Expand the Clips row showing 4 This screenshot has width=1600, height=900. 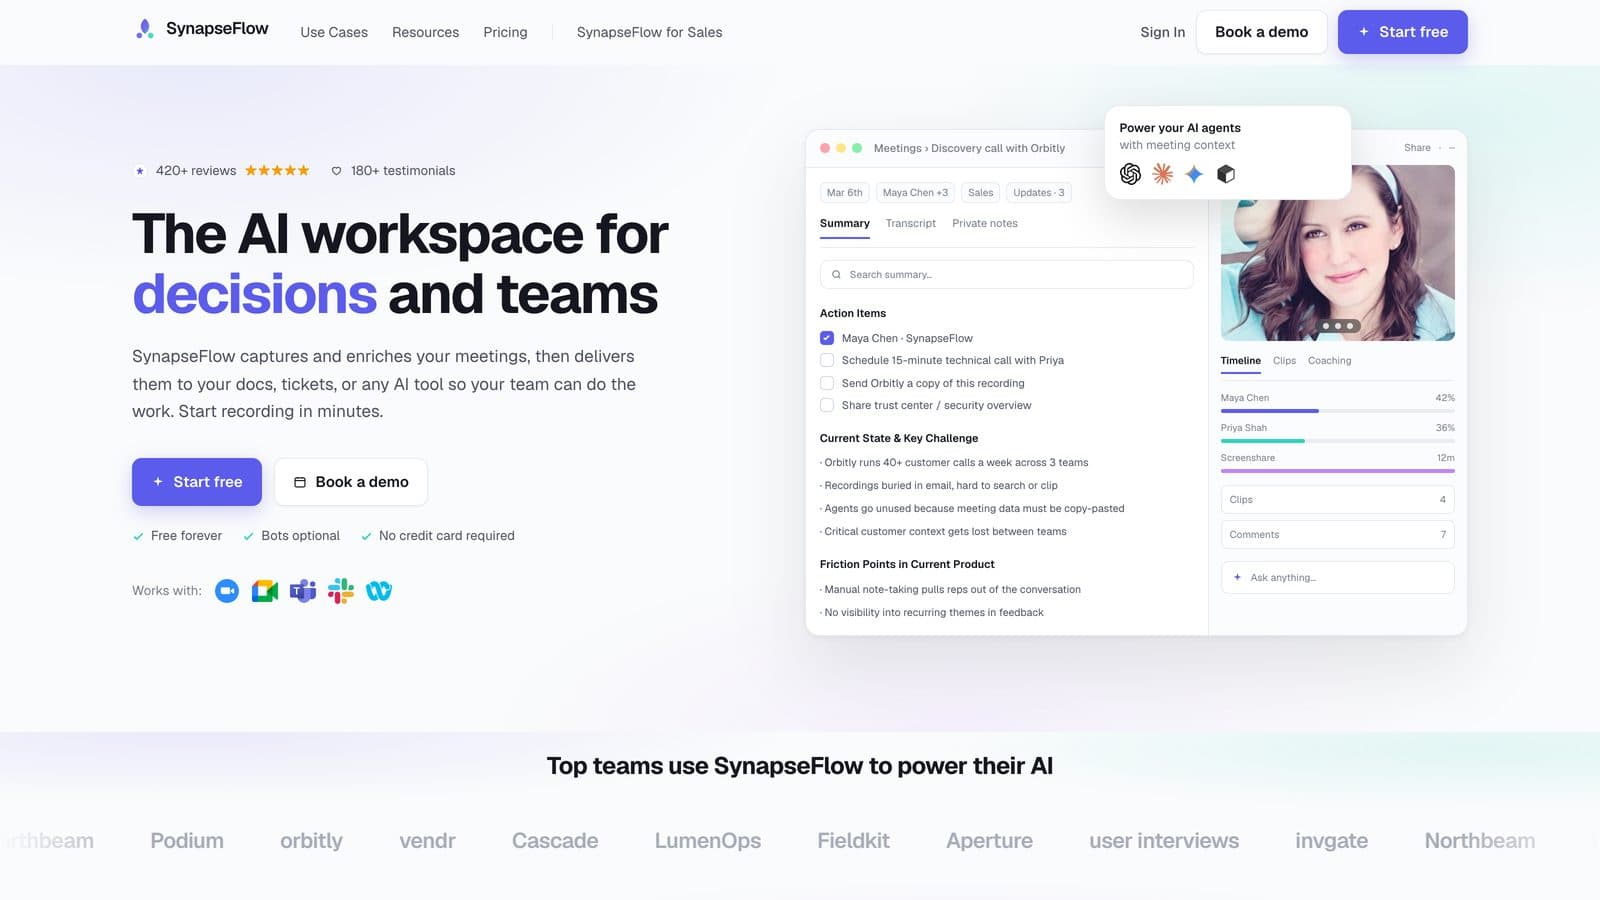point(1337,500)
